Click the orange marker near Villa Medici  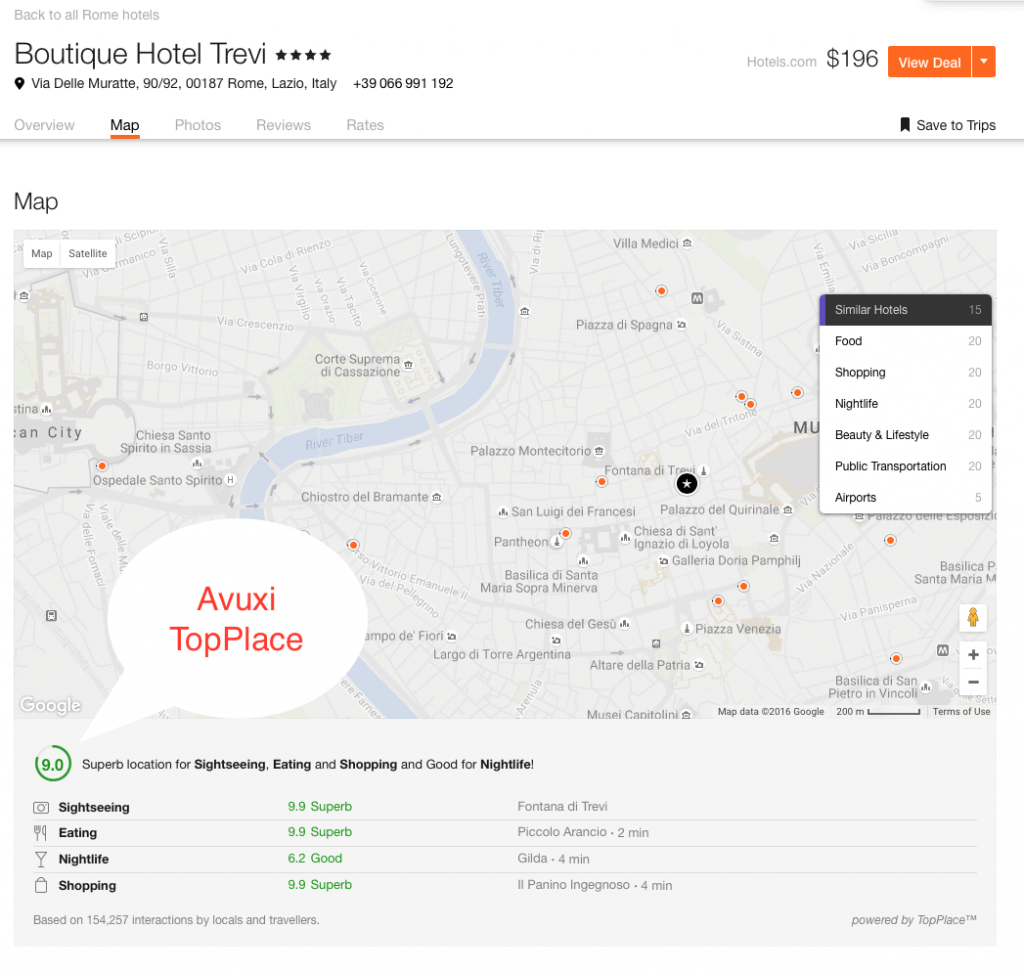(x=662, y=291)
